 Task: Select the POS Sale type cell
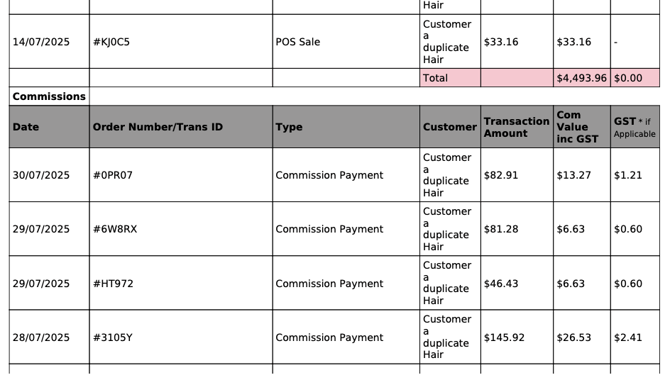(x=346, y=41)
